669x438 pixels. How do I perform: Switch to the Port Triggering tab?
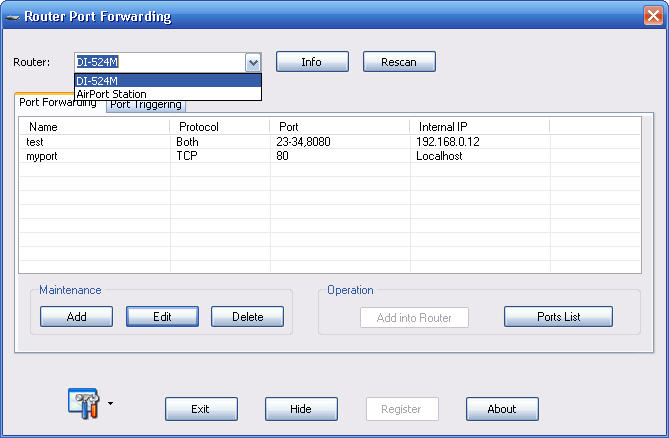click(x=148, y=105)
